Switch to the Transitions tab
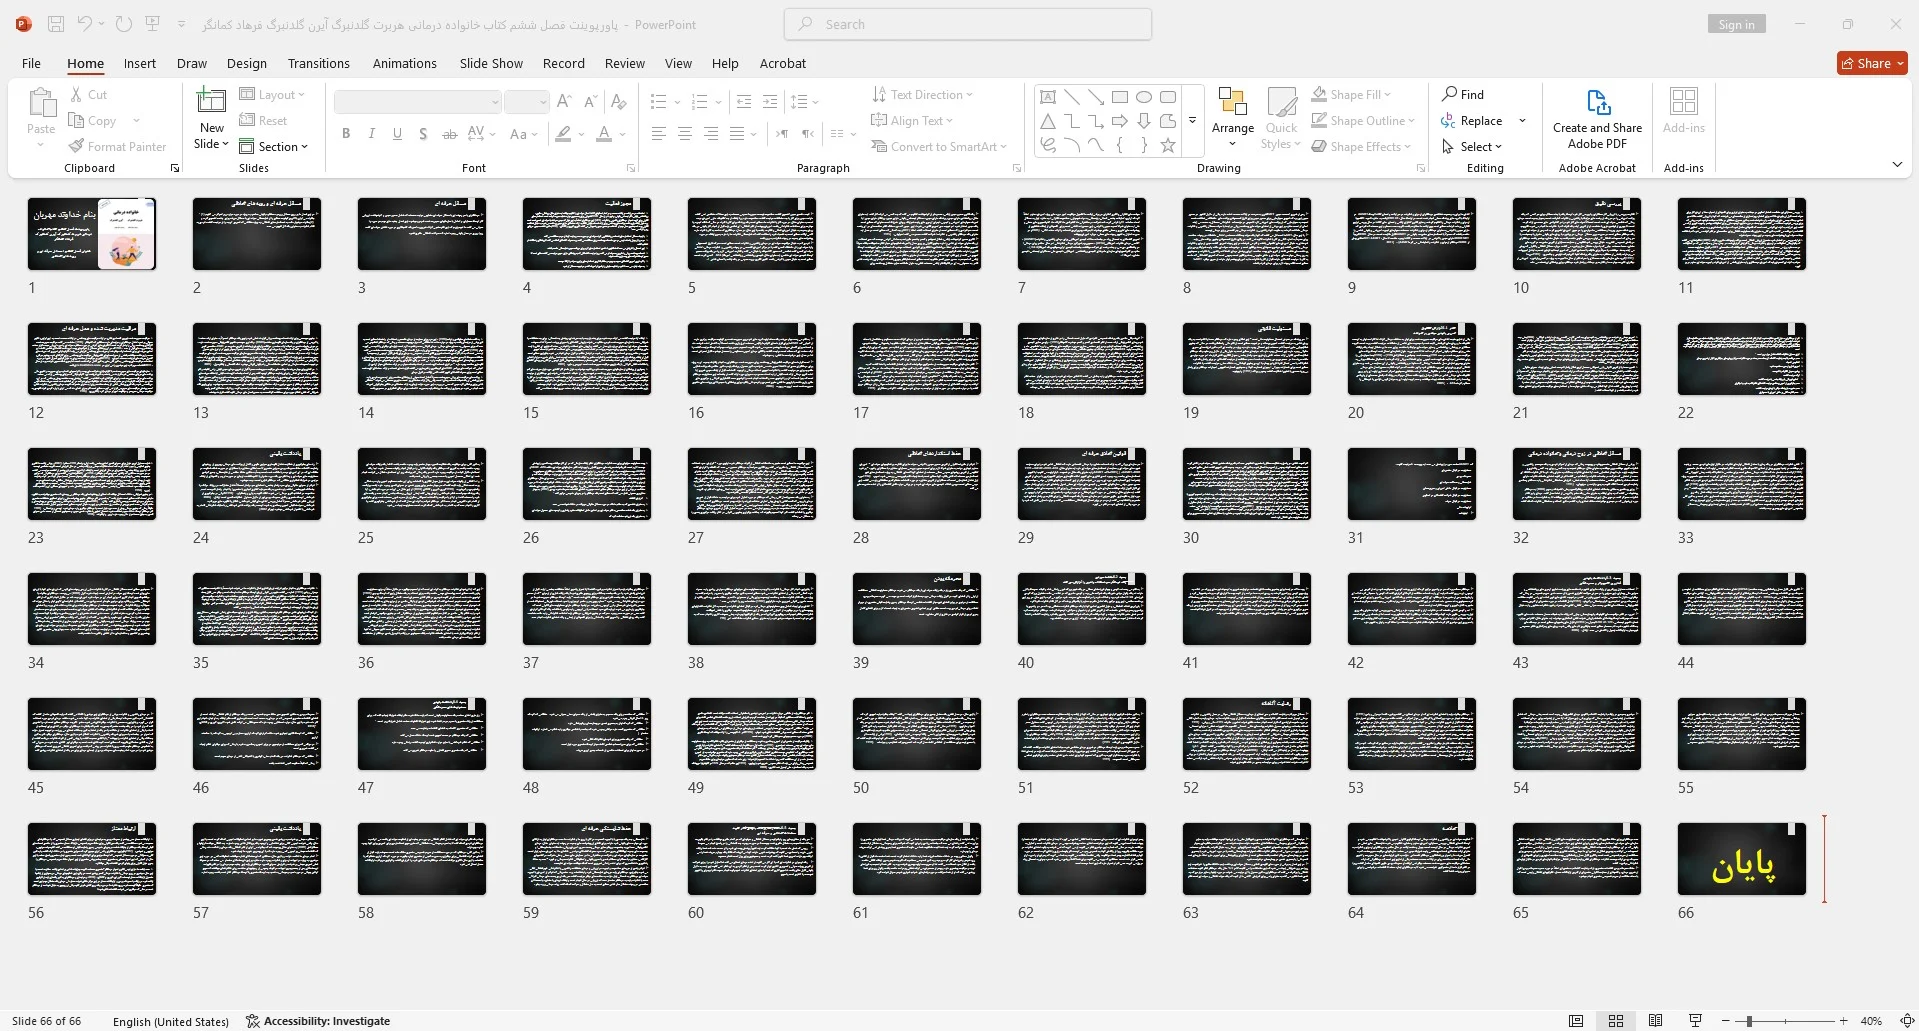The height and width of the screenshot is (1031, 1919). pyautogui.click(x=318, y=63)
